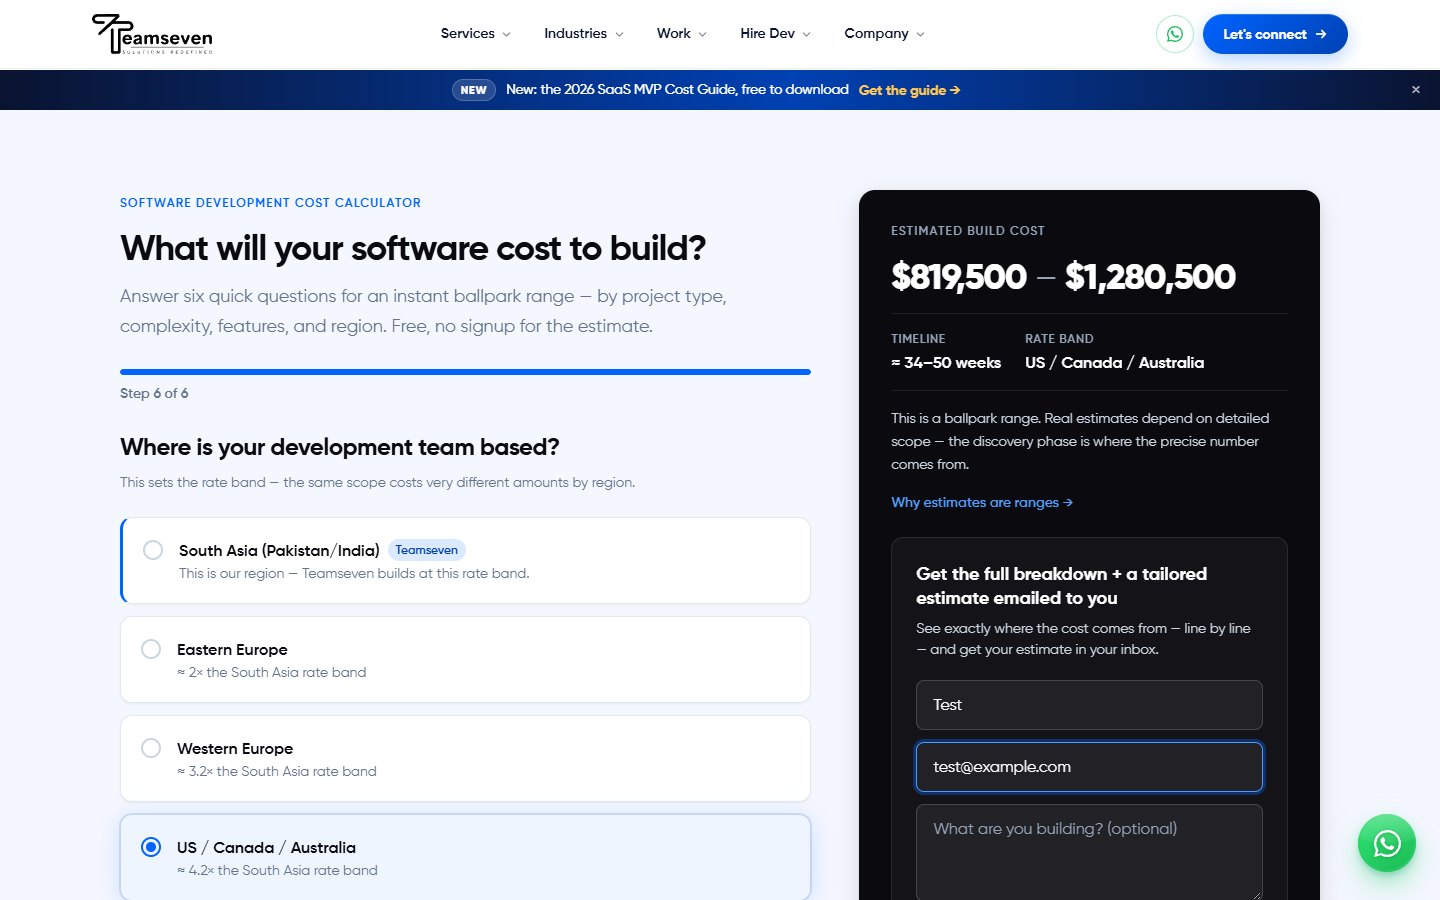Click the Where is your development team based heading

point(340,447)
